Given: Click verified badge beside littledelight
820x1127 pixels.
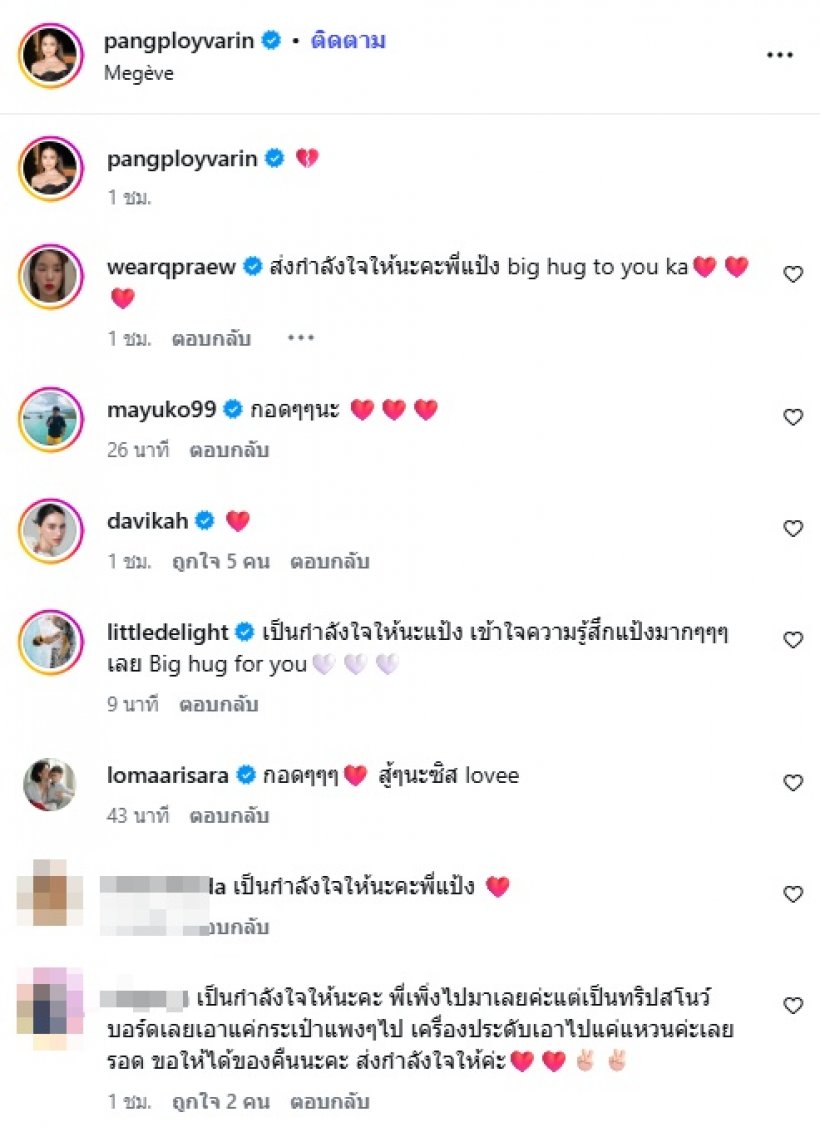Looking at the screenshot, I should click(242, 631).
